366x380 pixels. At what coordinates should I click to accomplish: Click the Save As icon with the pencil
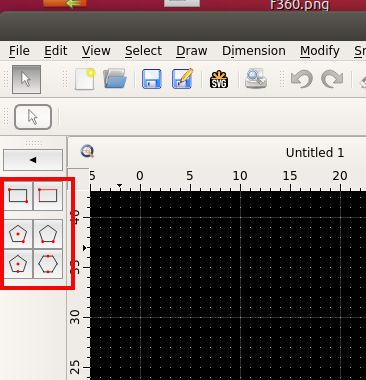182,79
